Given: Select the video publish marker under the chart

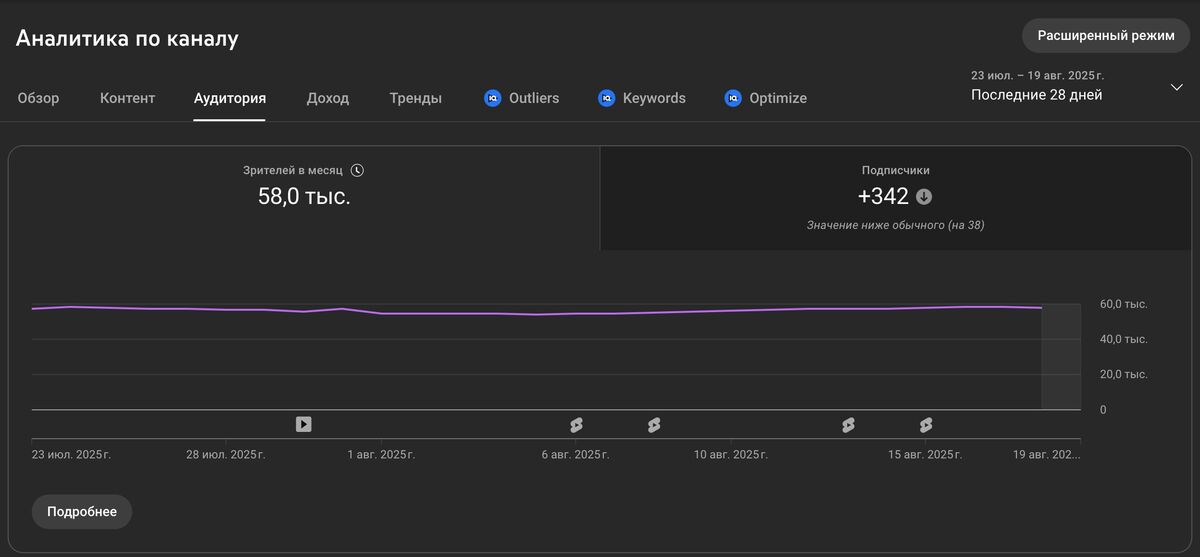Looking at the screenshot, I should click(x=303, y=424).
